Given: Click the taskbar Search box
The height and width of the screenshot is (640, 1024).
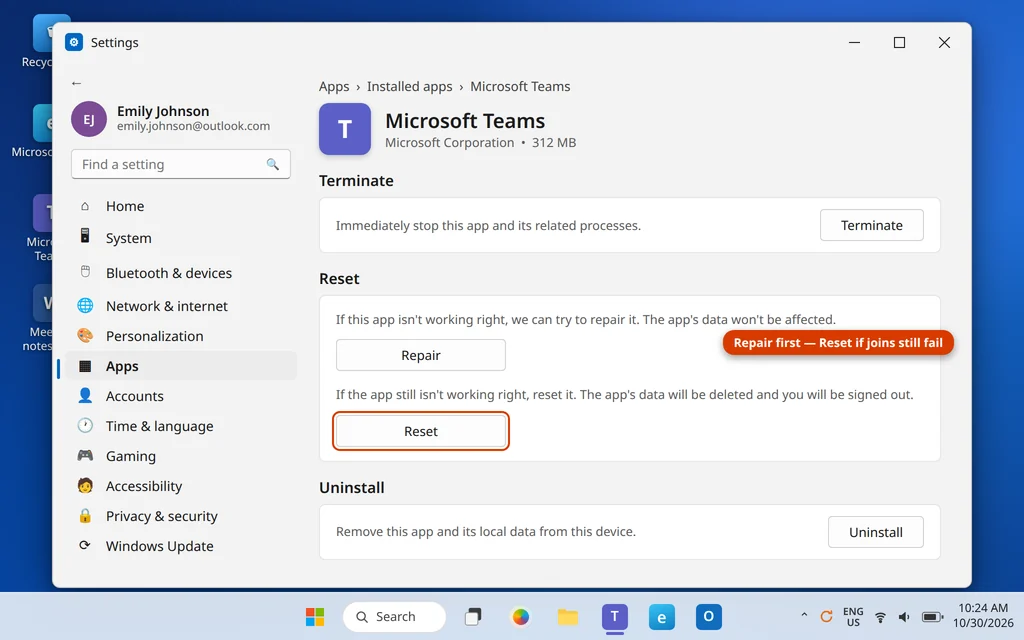Looking at the screenshot, I should [x=394, y=616].
